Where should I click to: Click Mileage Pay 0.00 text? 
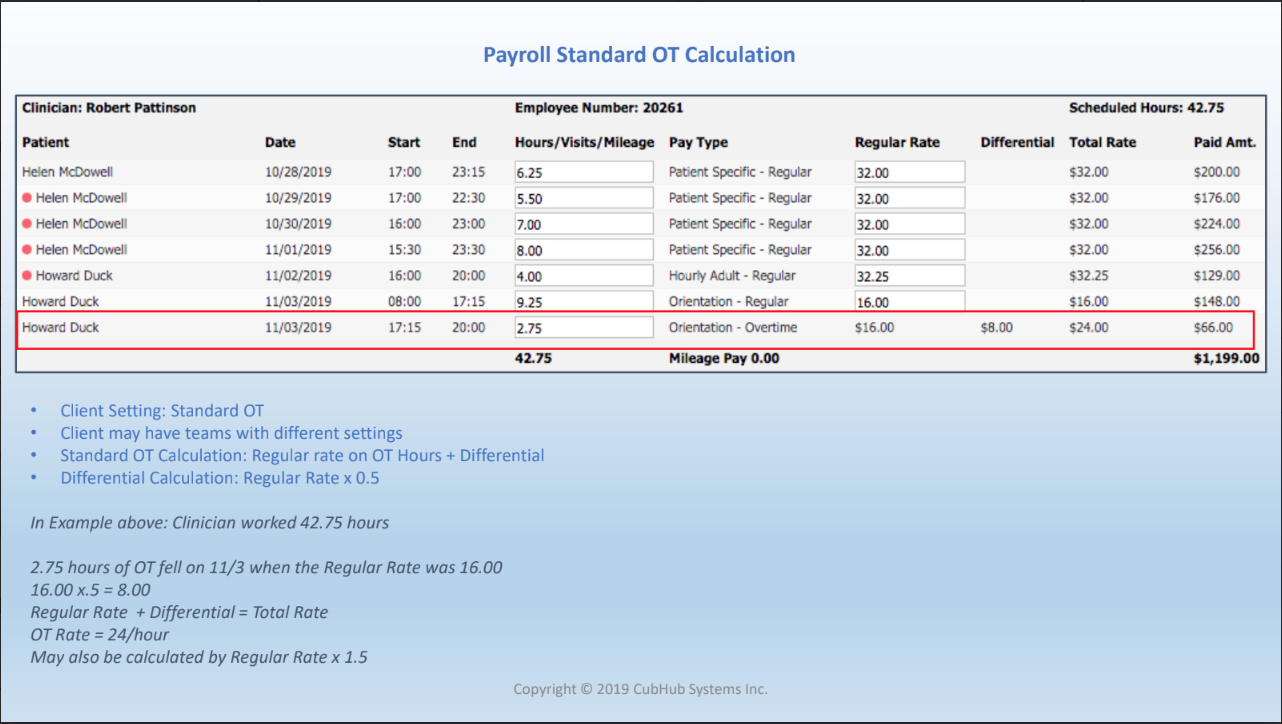click(x=724, y=358)
